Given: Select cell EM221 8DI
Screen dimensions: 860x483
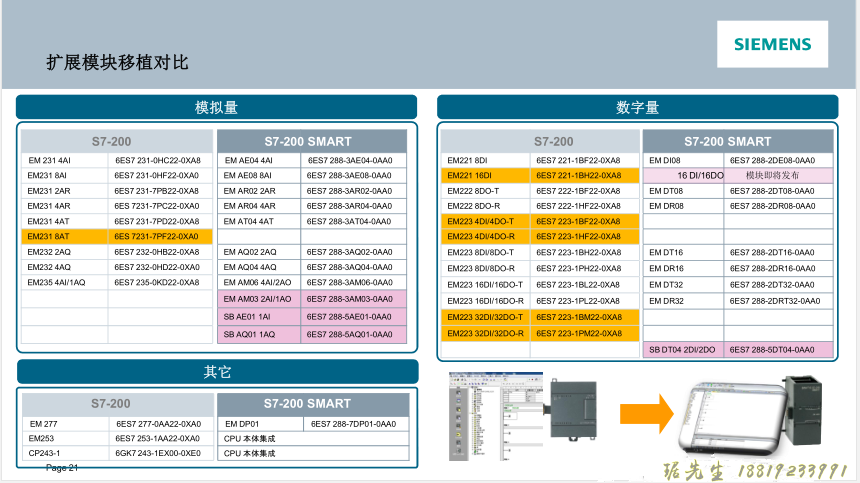Looking at the screenshot, I should coord(485,161).
